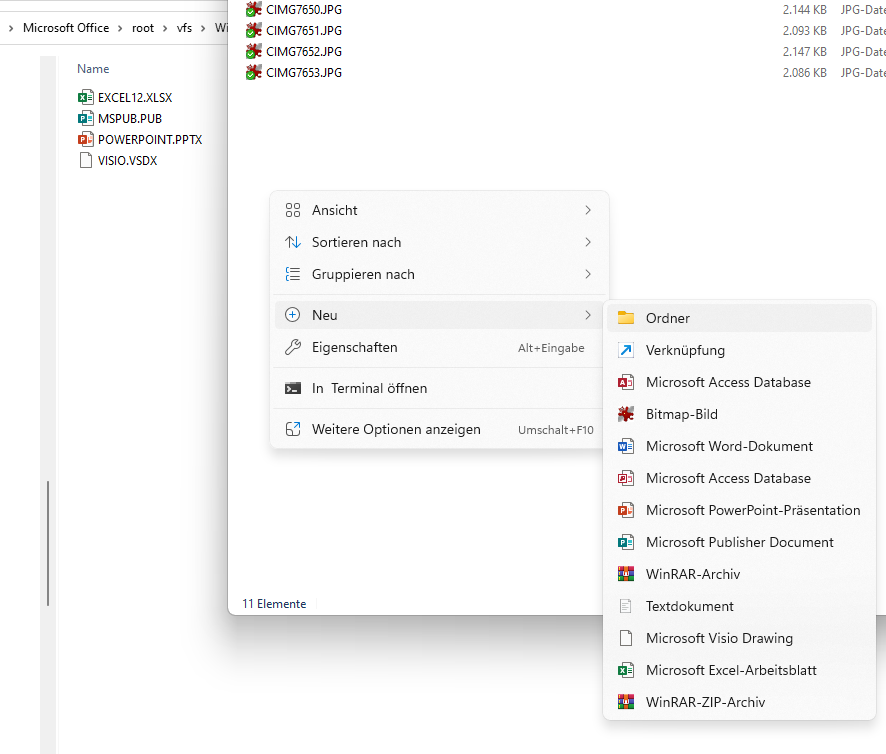Go to vfs breadcrumb segment
This screenshot has width=886, height=754.
(x=184, y=28)
